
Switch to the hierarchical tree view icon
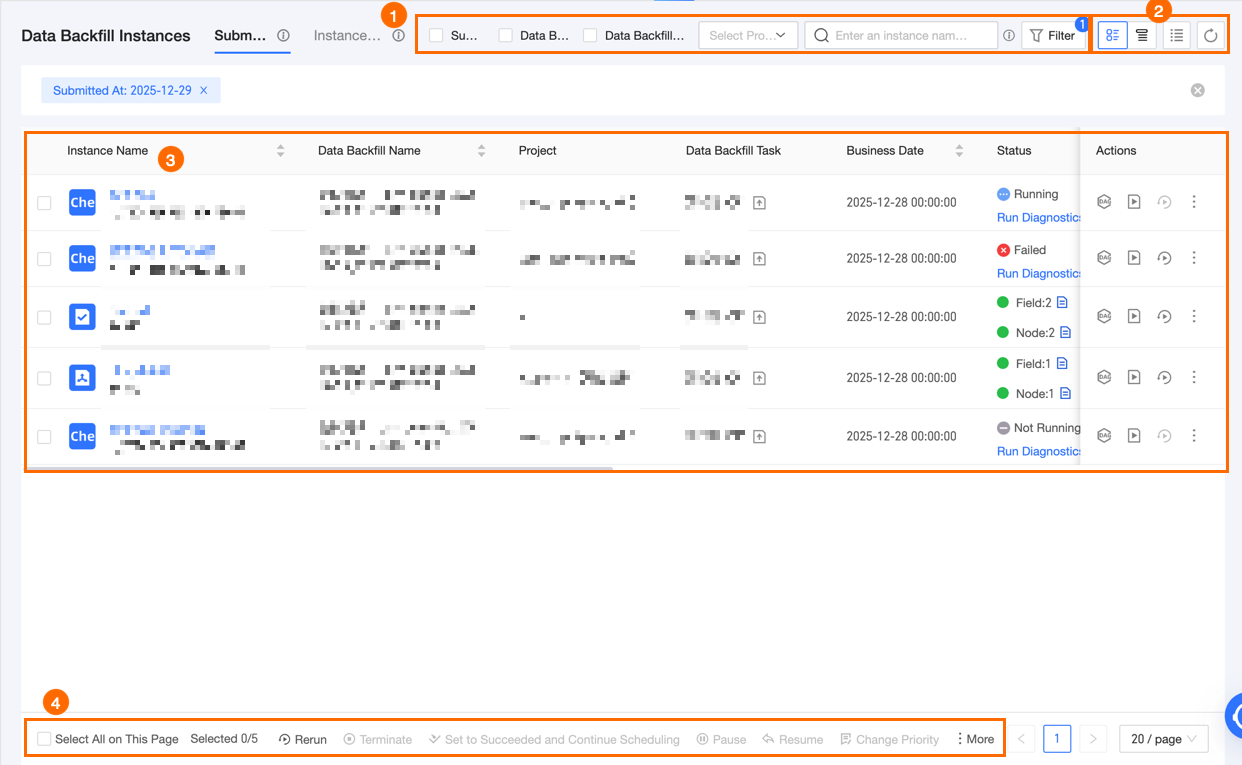click(x=1142, y=35)
